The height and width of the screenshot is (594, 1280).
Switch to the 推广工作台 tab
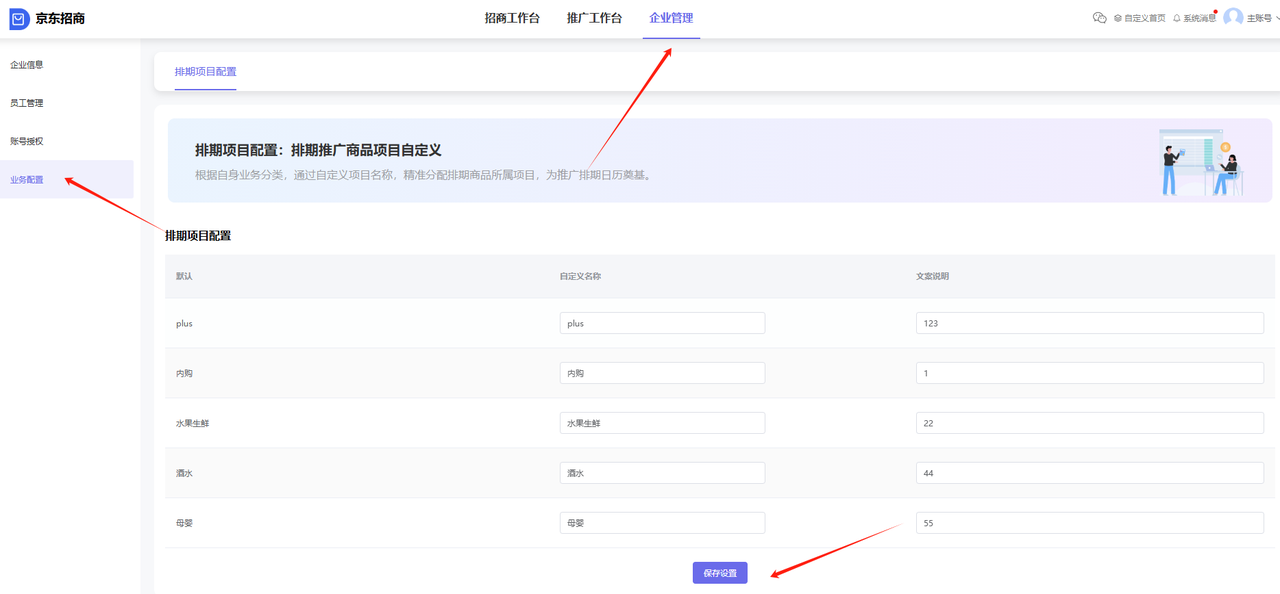594,17
